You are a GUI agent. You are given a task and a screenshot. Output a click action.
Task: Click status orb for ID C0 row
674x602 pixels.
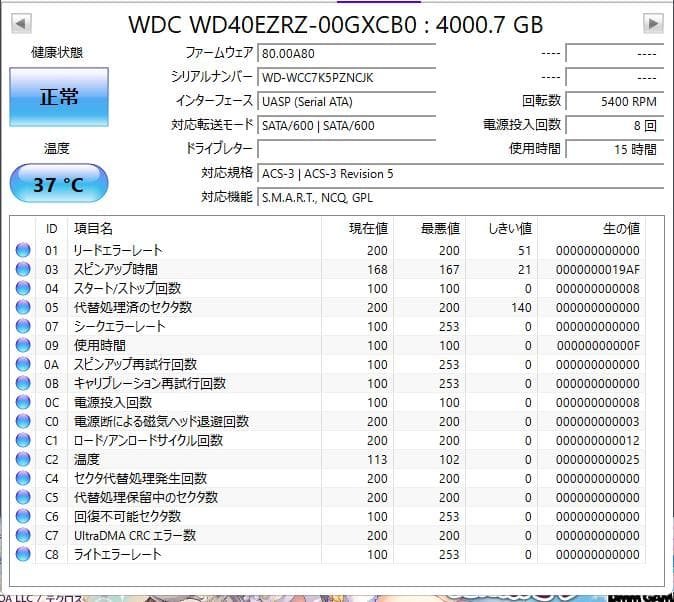23,421
